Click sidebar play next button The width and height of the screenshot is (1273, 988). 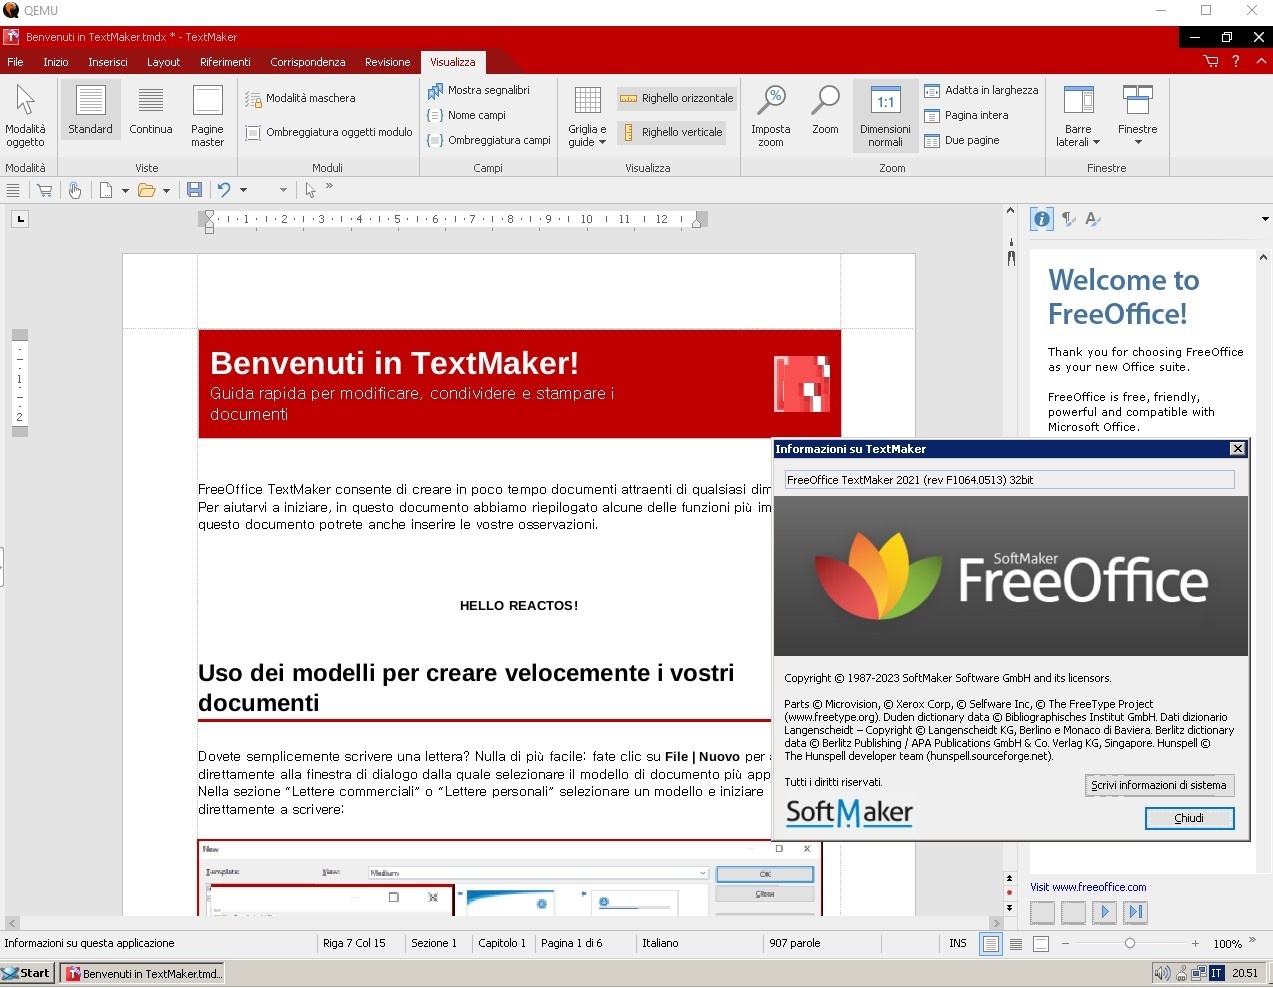click(1104, 912)
